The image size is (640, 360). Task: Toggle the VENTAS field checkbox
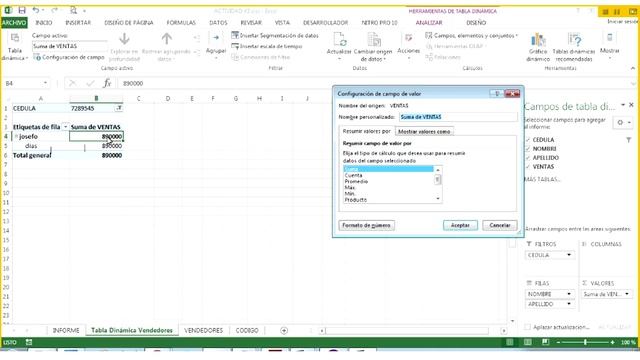(528, 167)
